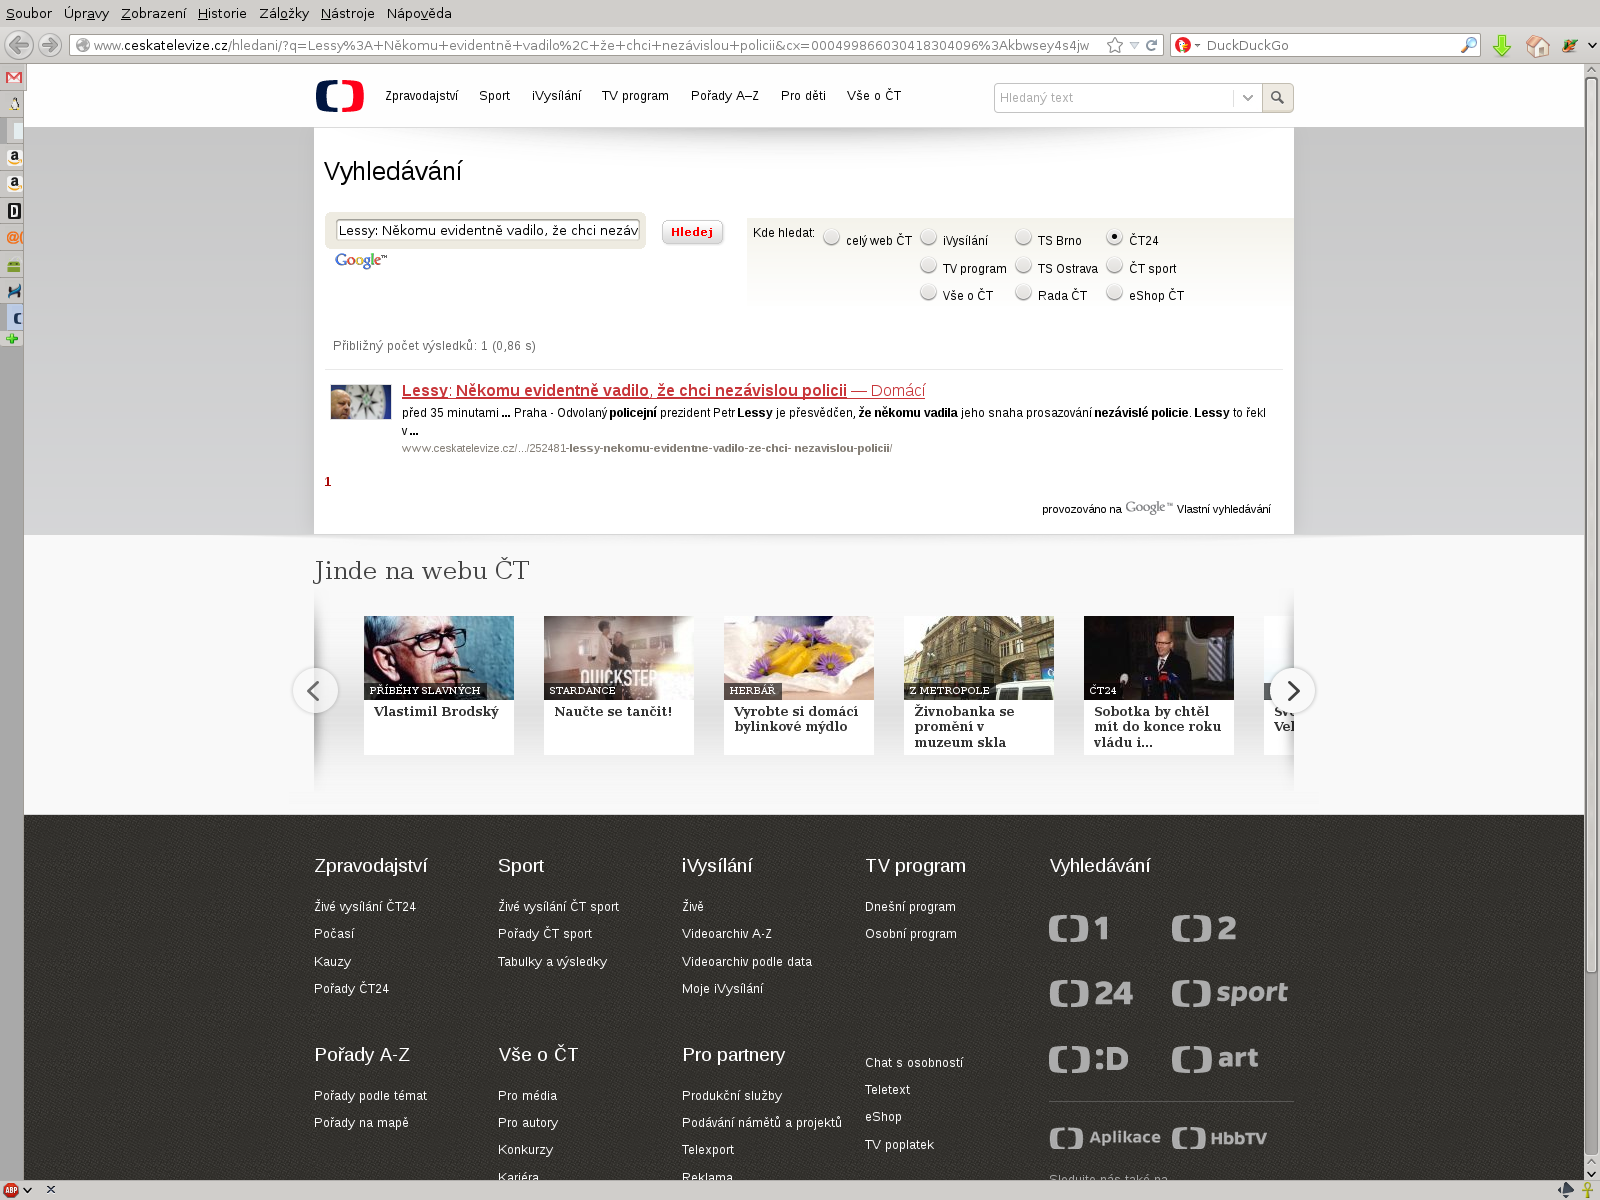
Task: Select the TS Brno radio button
Action: click(1023, 237)
